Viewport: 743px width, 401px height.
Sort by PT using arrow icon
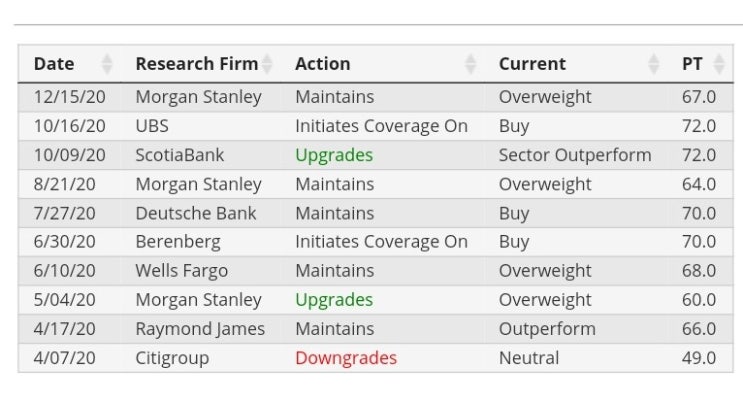pyautogui.click(x=719, y=64)
